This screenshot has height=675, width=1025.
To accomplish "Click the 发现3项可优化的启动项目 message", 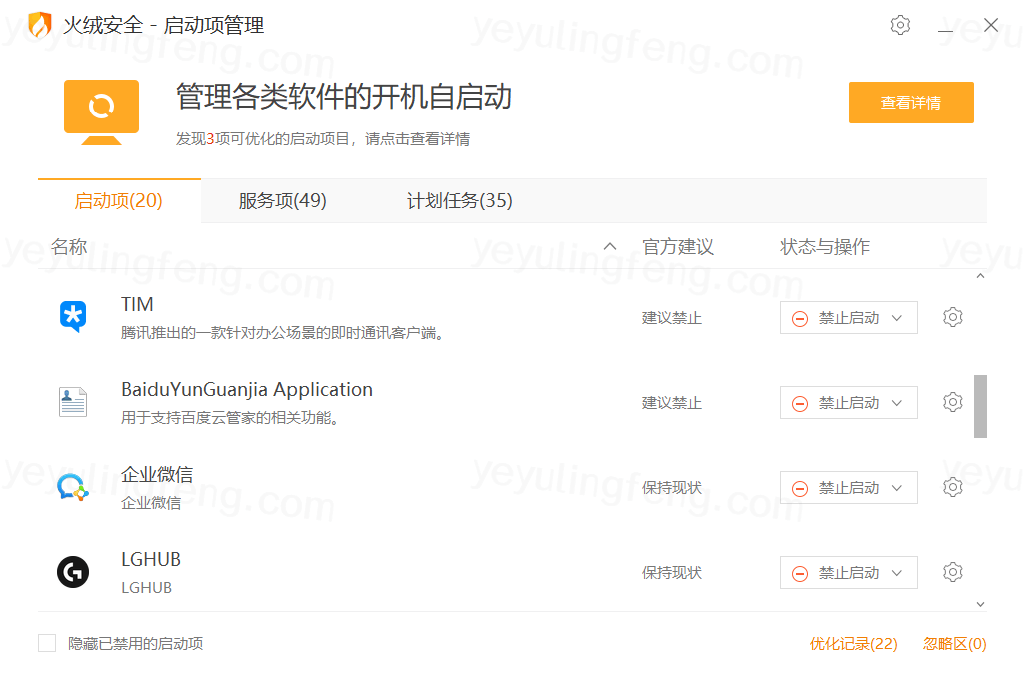I will (x=323, y=139).
